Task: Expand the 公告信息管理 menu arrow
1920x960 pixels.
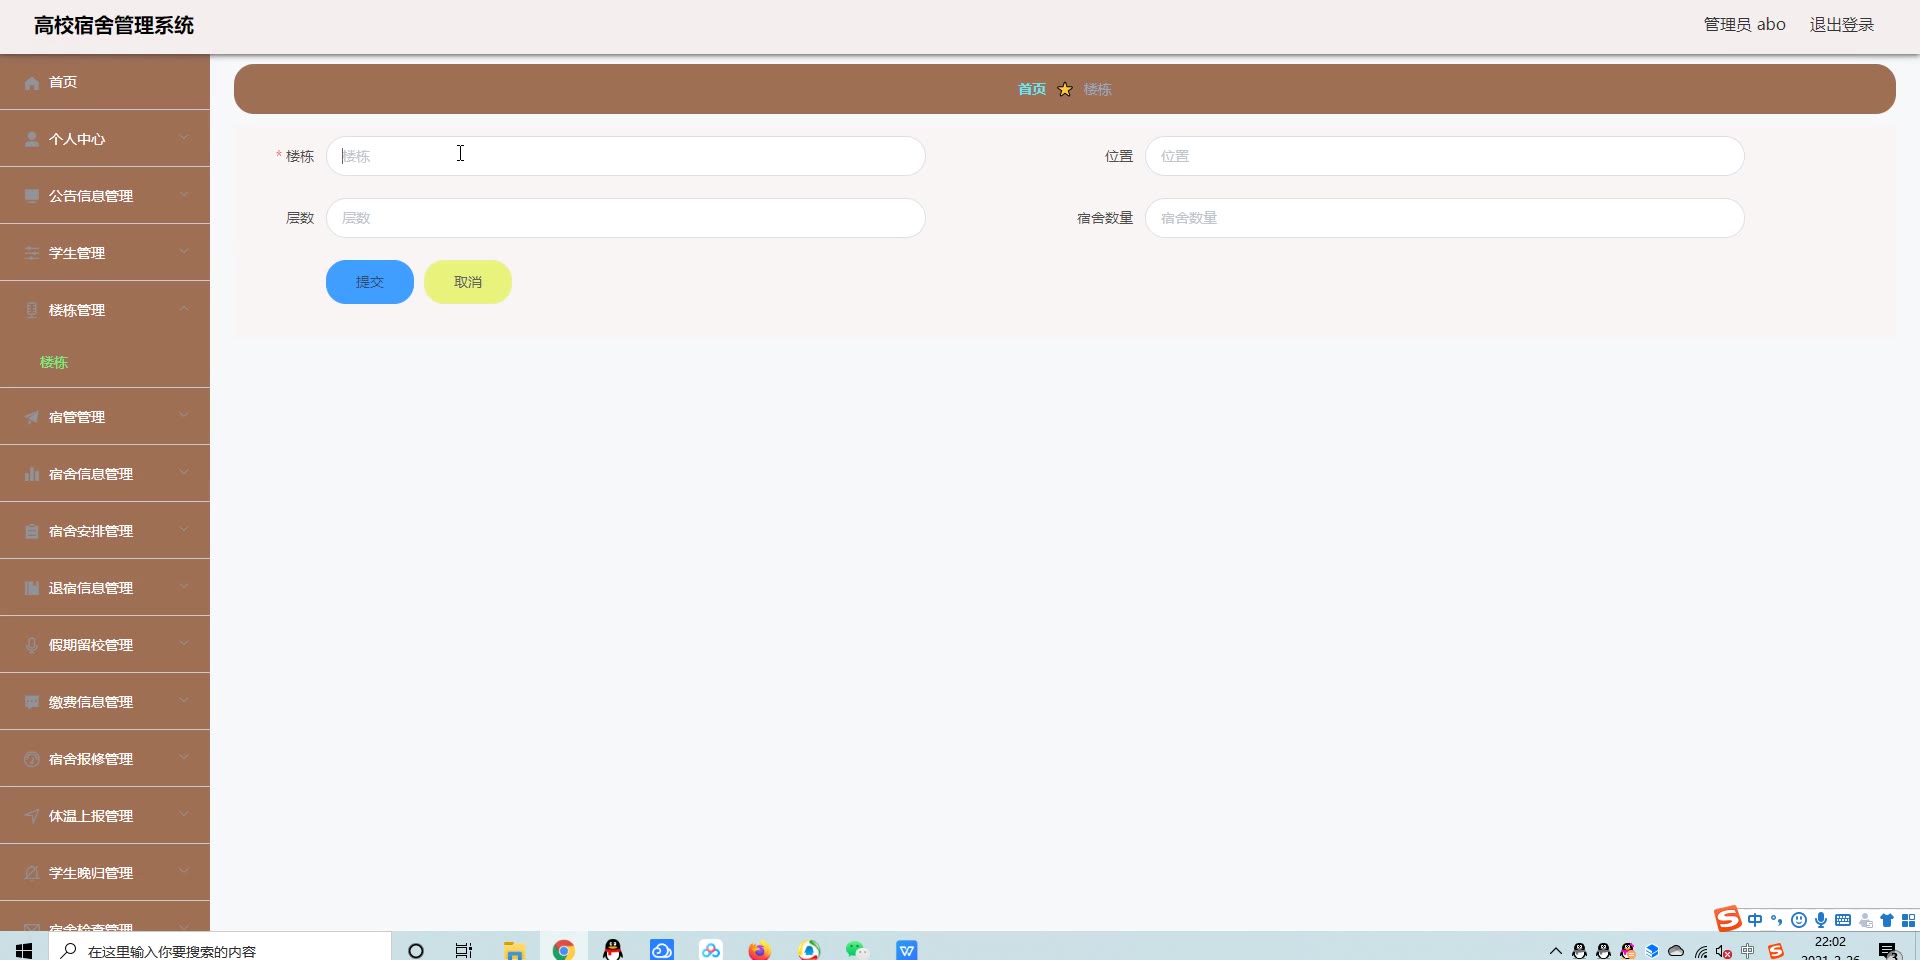Action: point(184,195)
